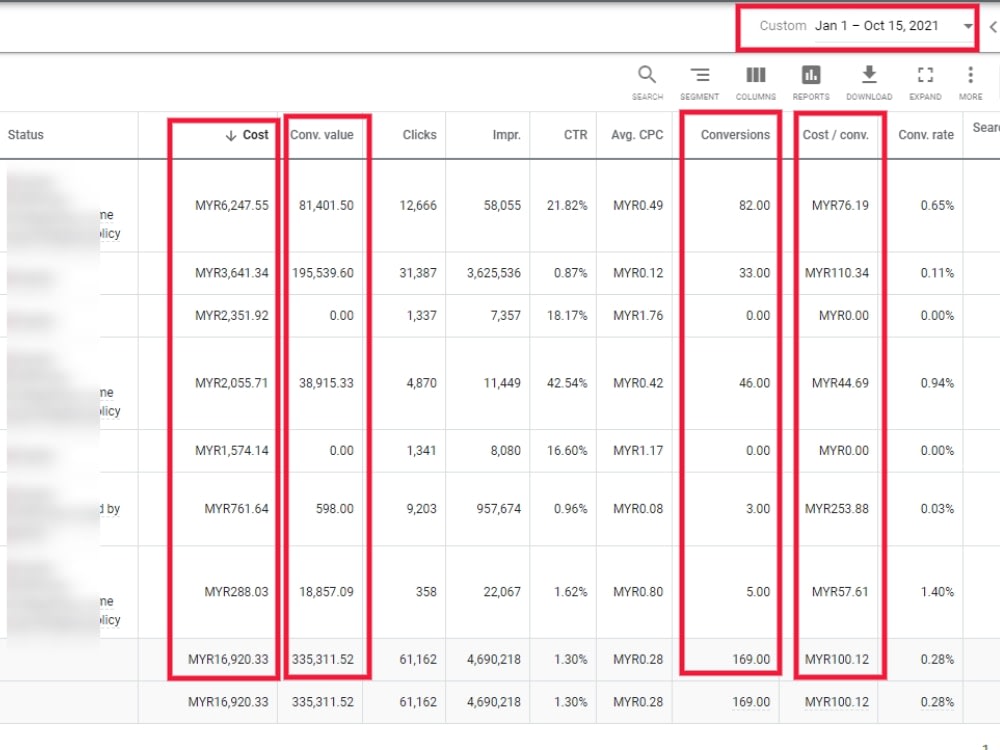Click the clicks value 9,203
Image resolution: width=1000 pixels, height=750 pixels.
point(422,509)
